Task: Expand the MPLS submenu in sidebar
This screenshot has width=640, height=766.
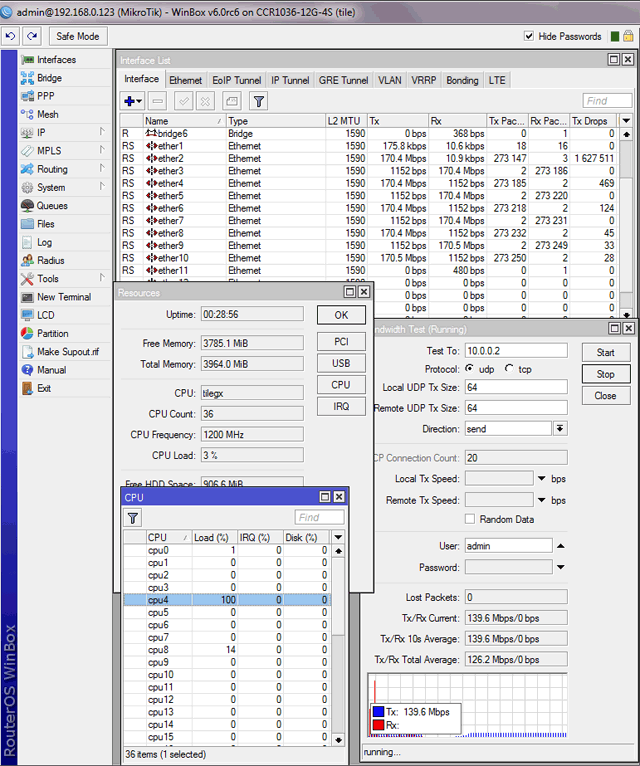Action: coord(102,149)
